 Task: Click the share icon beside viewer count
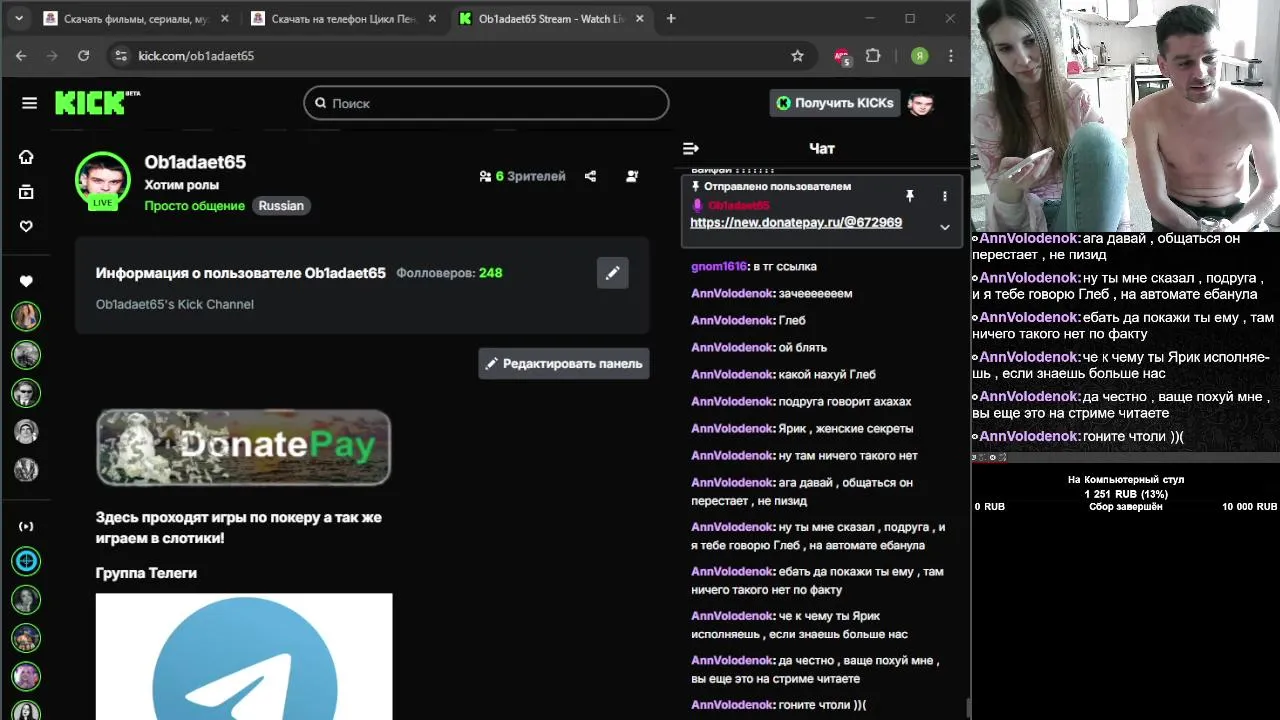point(590,176)
